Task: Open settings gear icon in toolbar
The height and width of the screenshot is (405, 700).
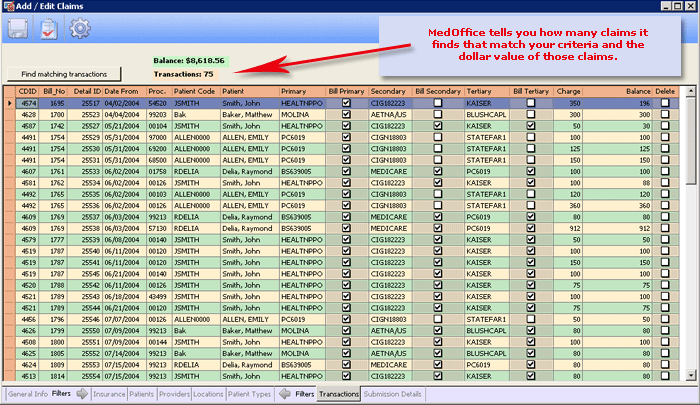Action: click(x=79, y=29)
